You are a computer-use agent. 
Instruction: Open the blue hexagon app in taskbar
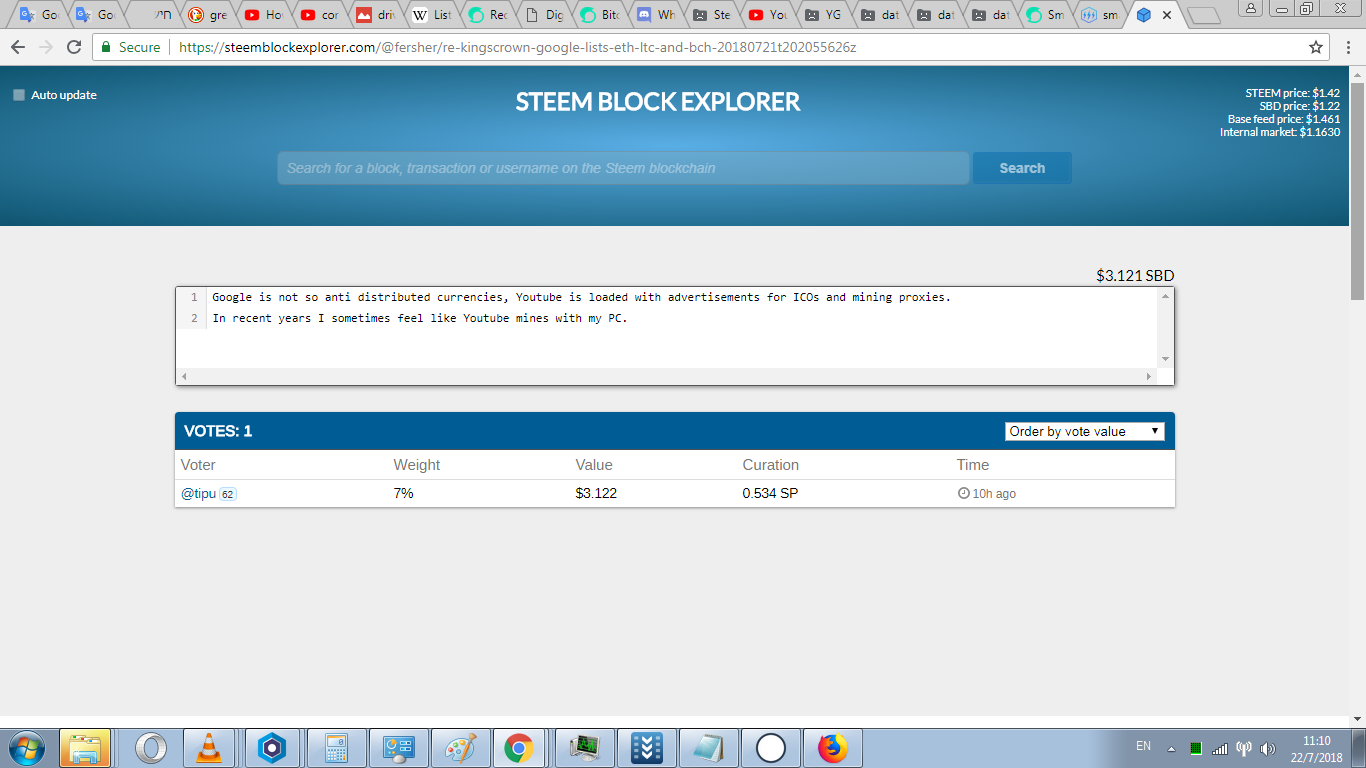[272, 748]
